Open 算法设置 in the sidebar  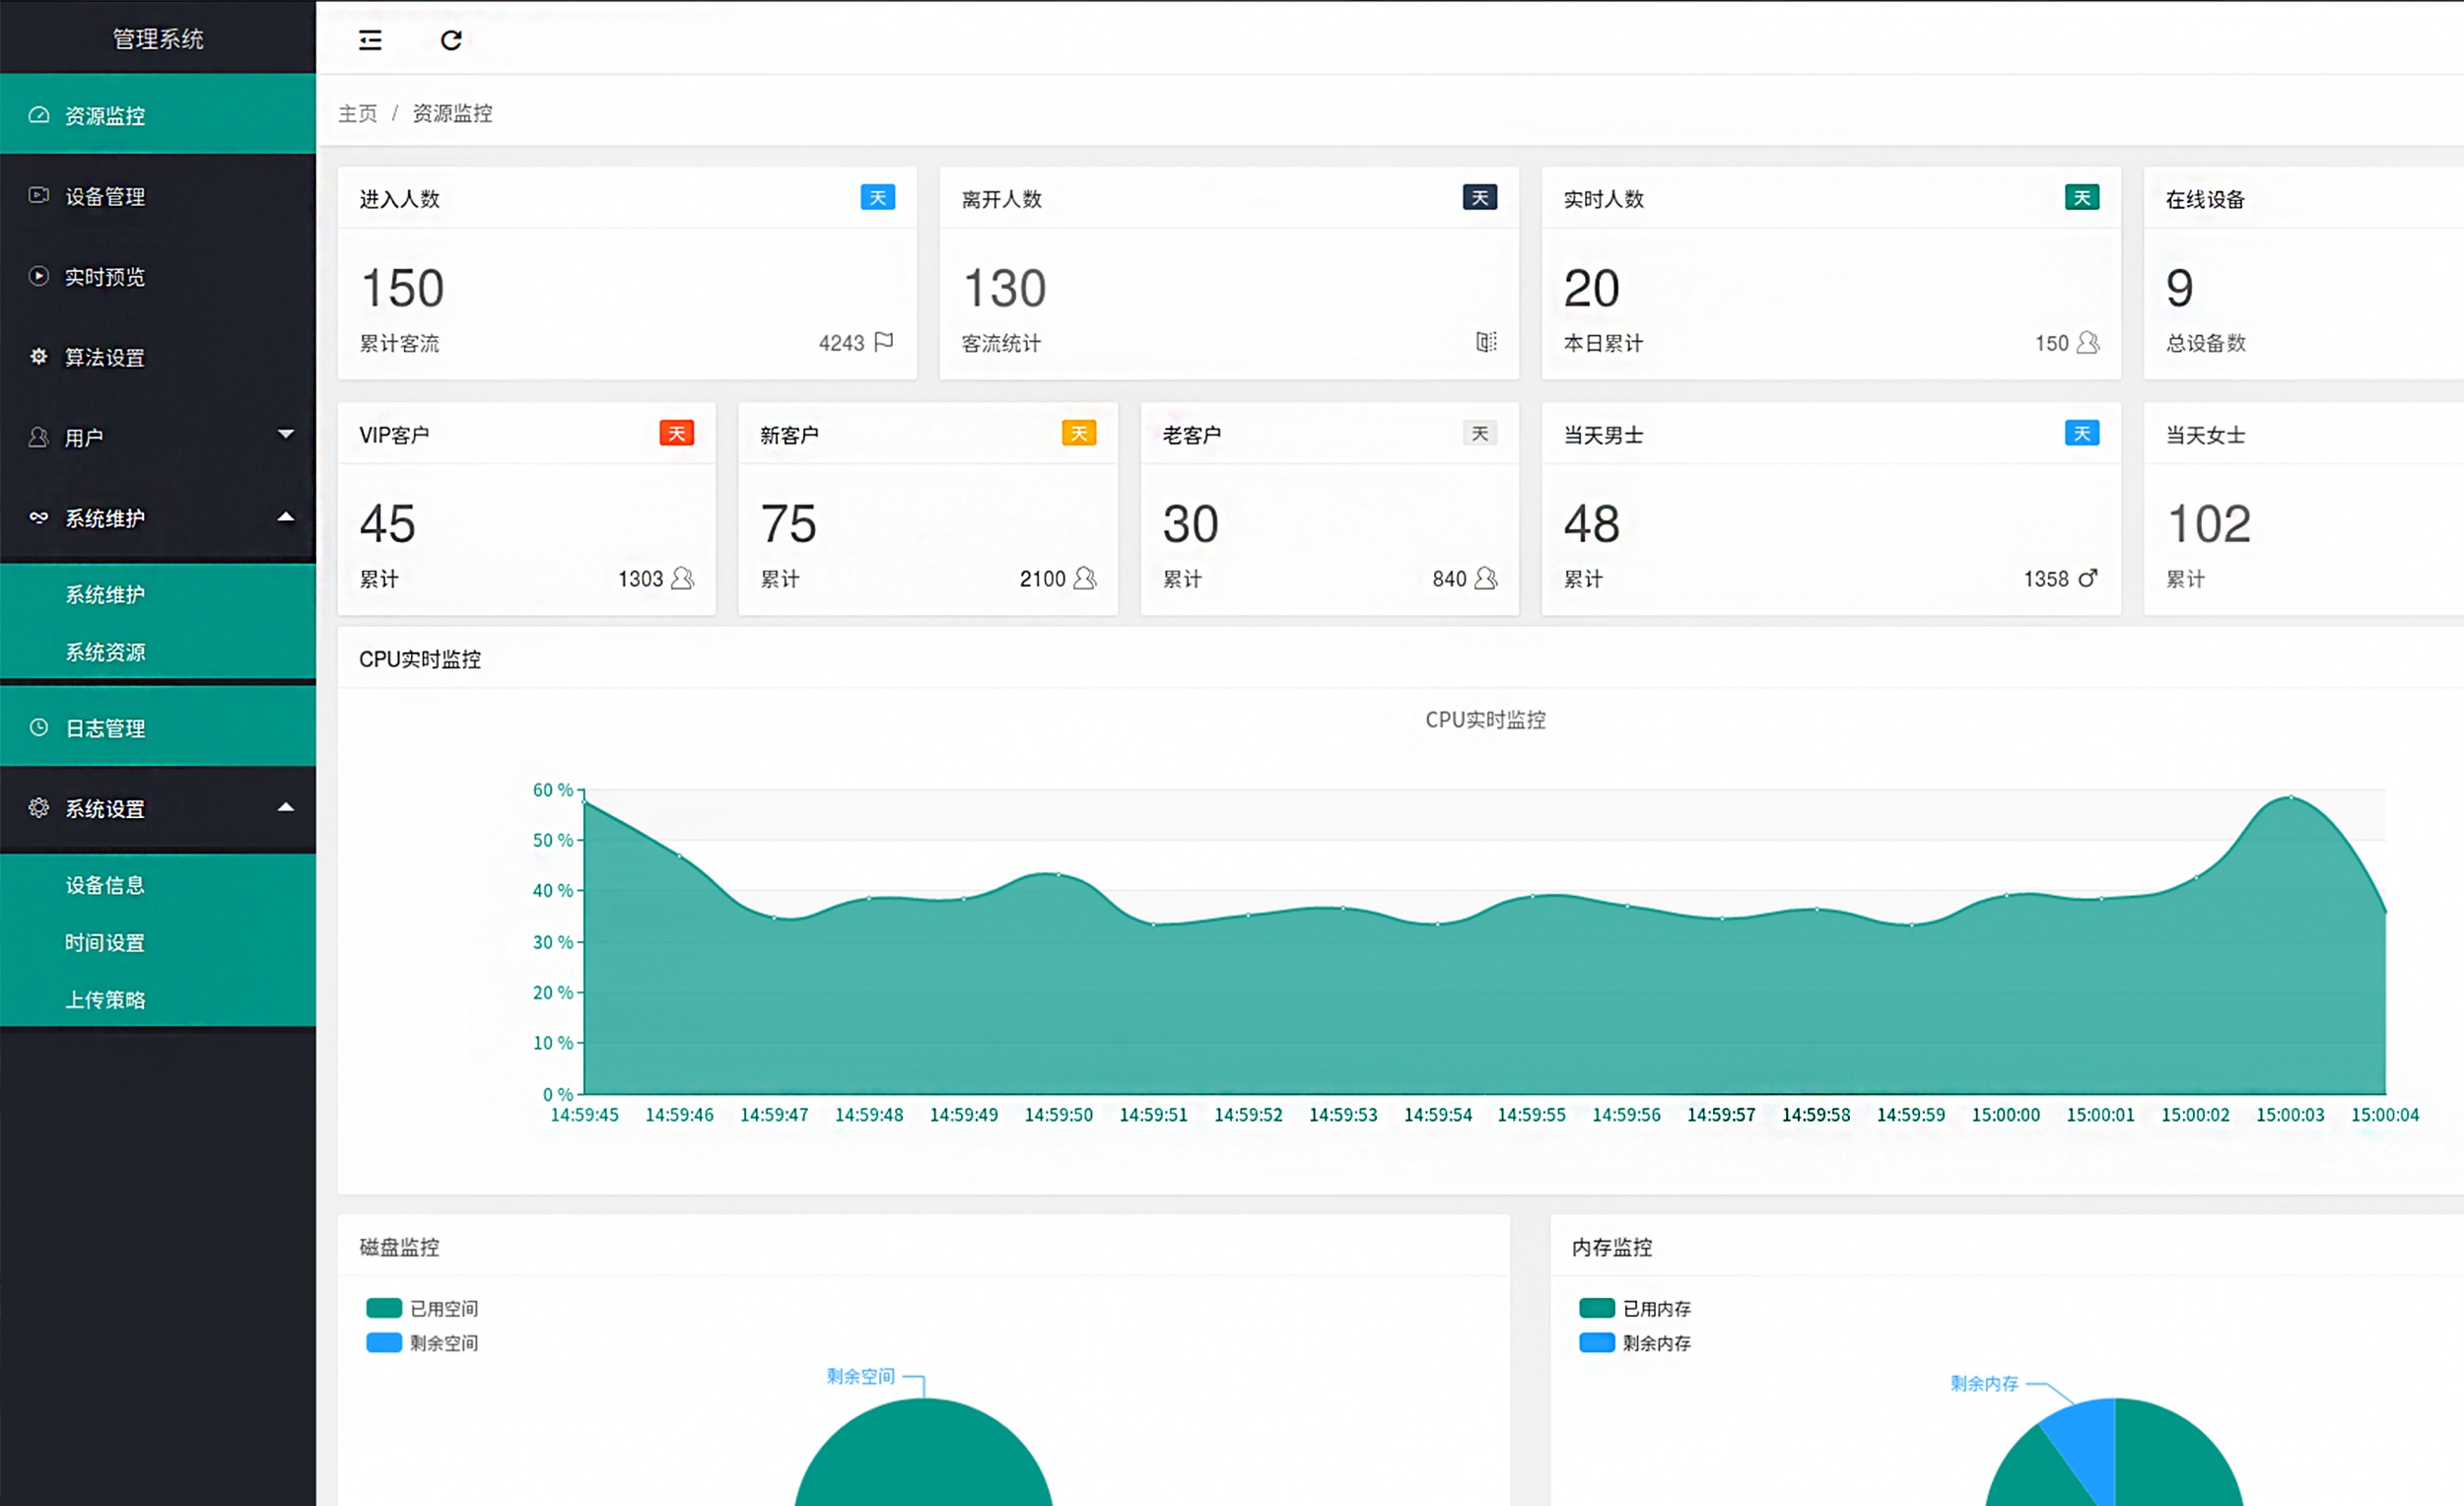pyautogui.click(x=105, y=357)
